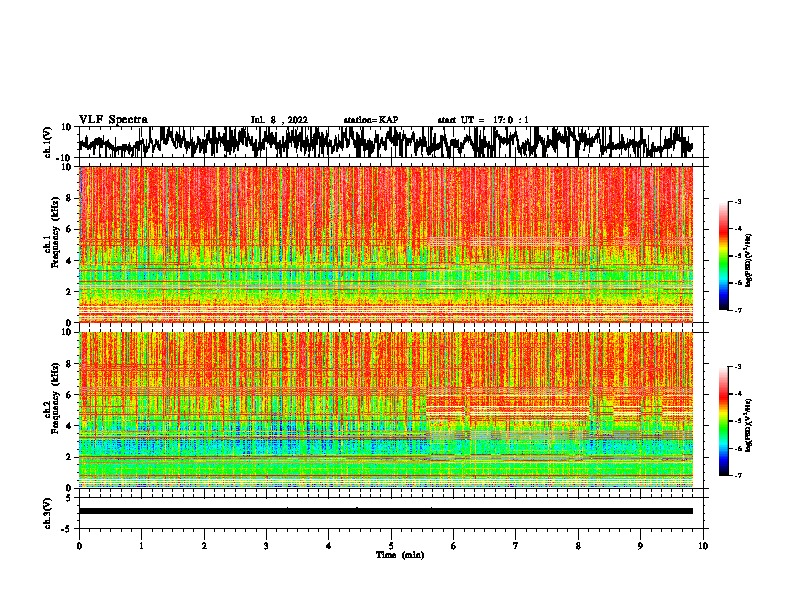Screen dimensions: 792x612
Task: Click the "station=KAP" header label
Action: 371,120
